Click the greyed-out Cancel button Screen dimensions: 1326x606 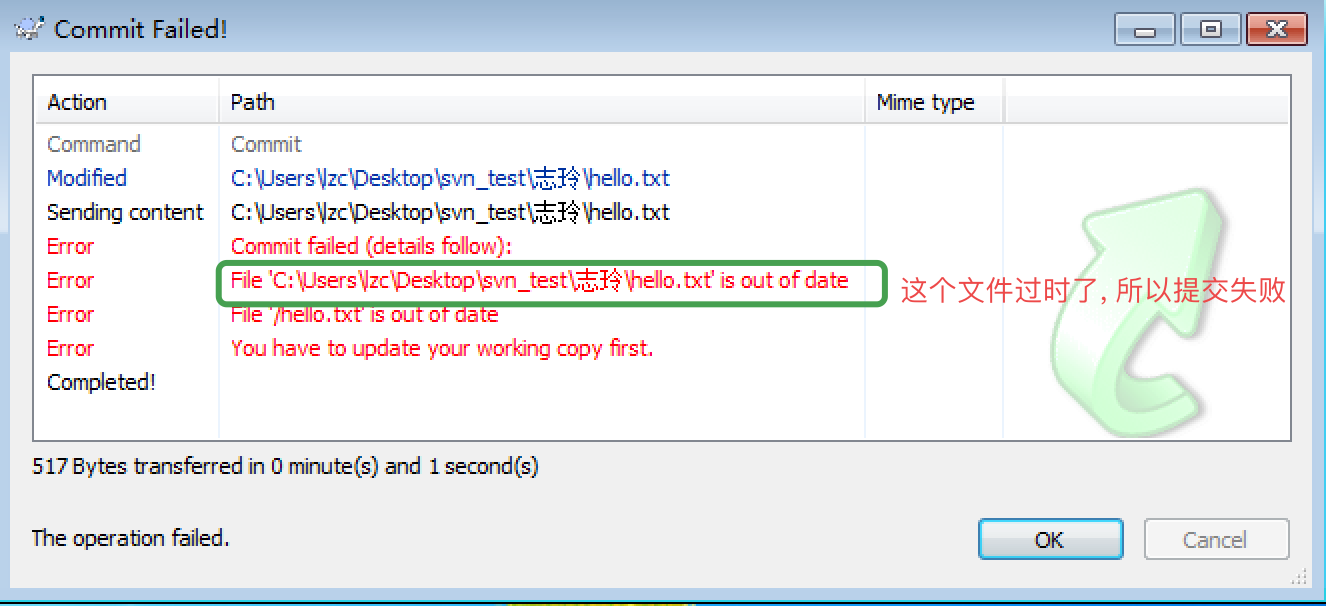(x=1215, y=540)
